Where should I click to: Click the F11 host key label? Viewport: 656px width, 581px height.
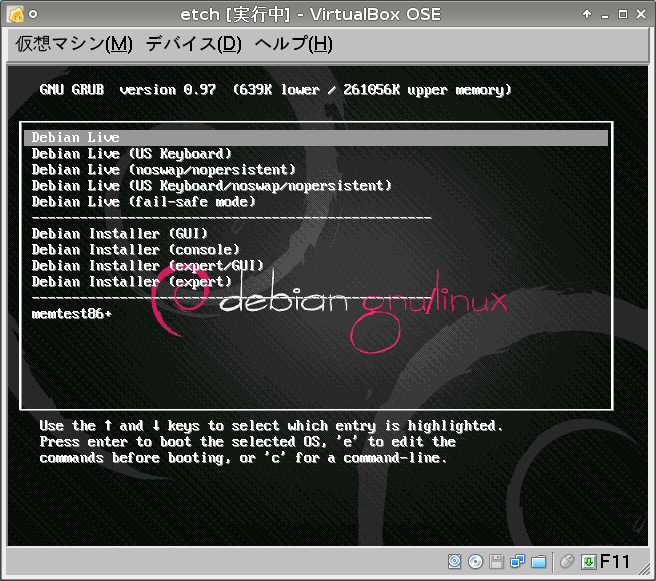[614, 561]
